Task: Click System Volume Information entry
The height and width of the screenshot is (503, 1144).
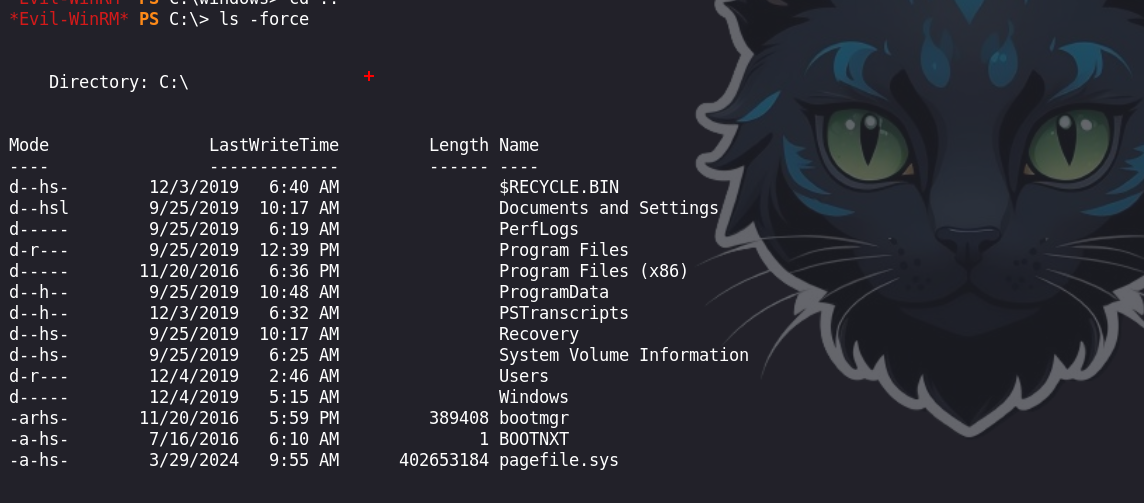Action: pos(624,355)
